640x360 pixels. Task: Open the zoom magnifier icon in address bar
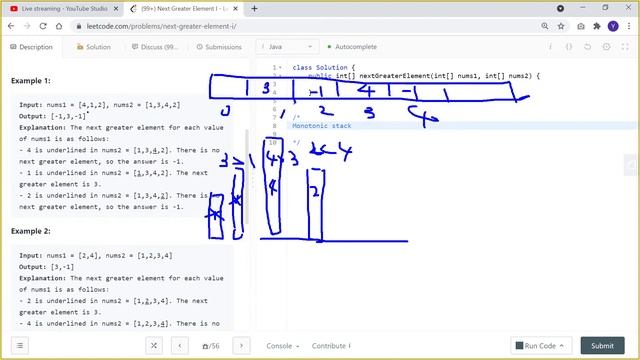[x=545, y=26]
